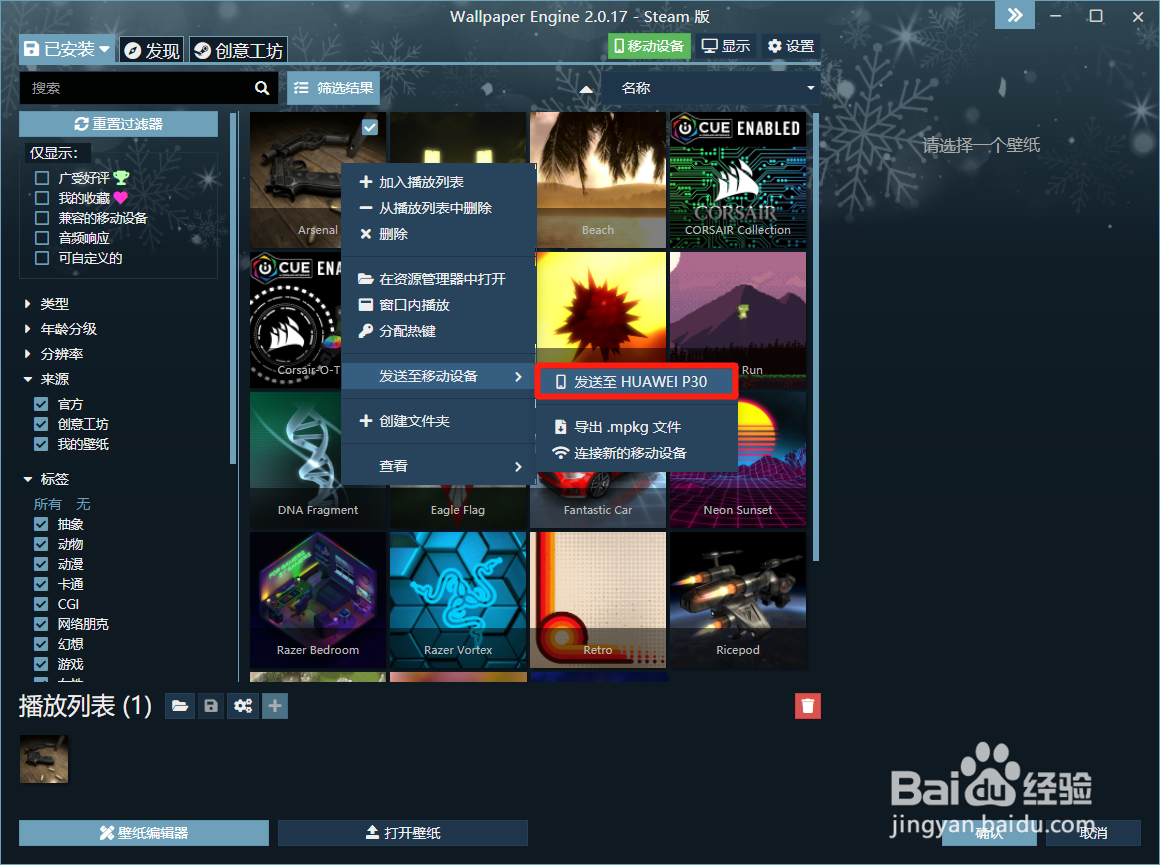This screenshot has height=865, width=1160.
Task: Uncheck the 官方 source checkbox
Action: pos(41,404)
